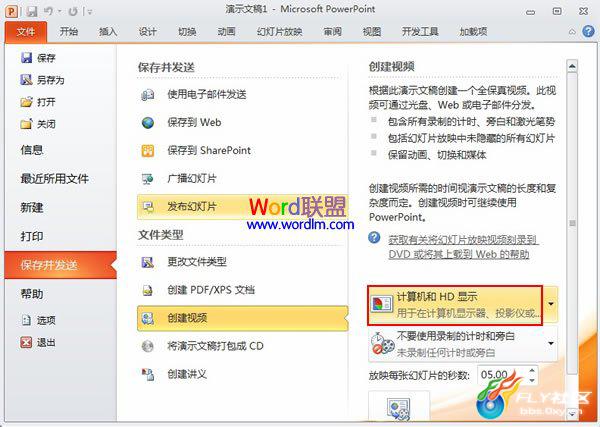Click the 计算机和 HD 显示 display icon
The image size is (600, 427).
382,304
